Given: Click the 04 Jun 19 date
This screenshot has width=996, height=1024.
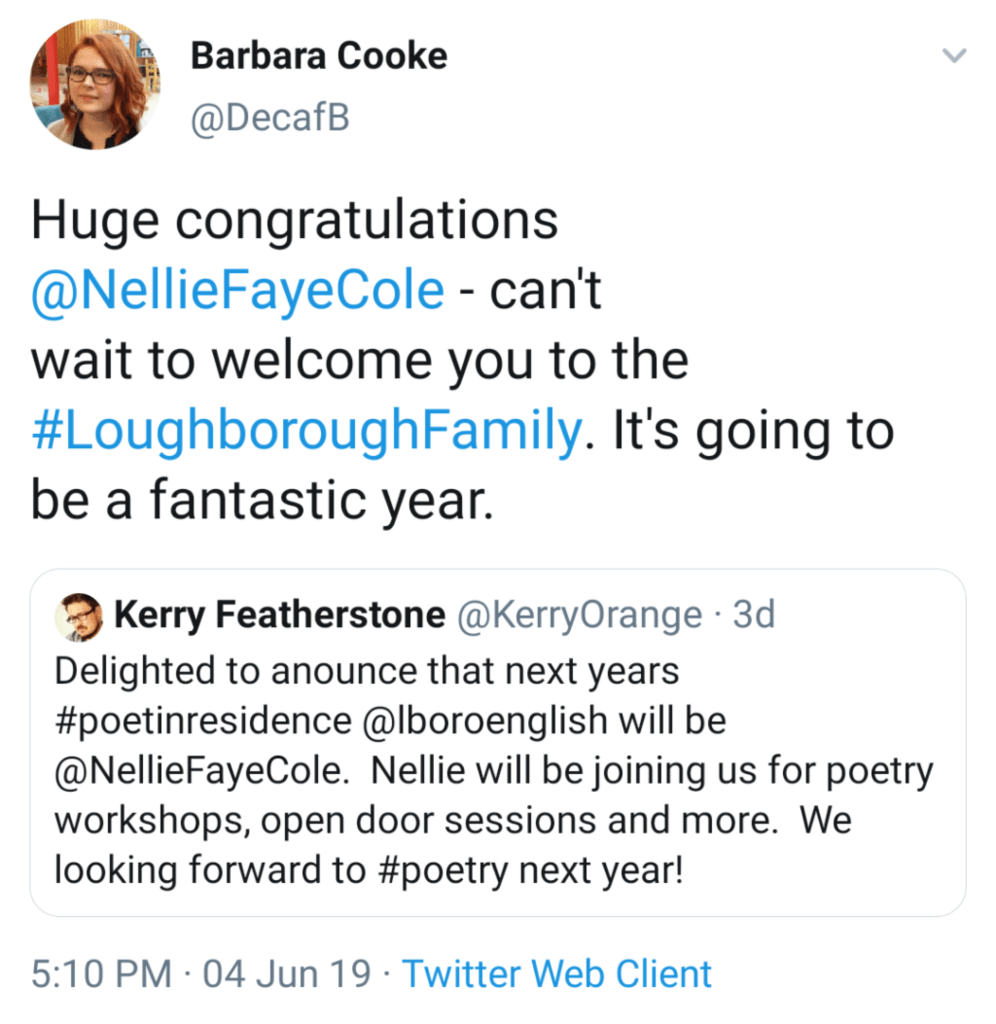Looking at the screenshot, I should click(x=287, y=973).
